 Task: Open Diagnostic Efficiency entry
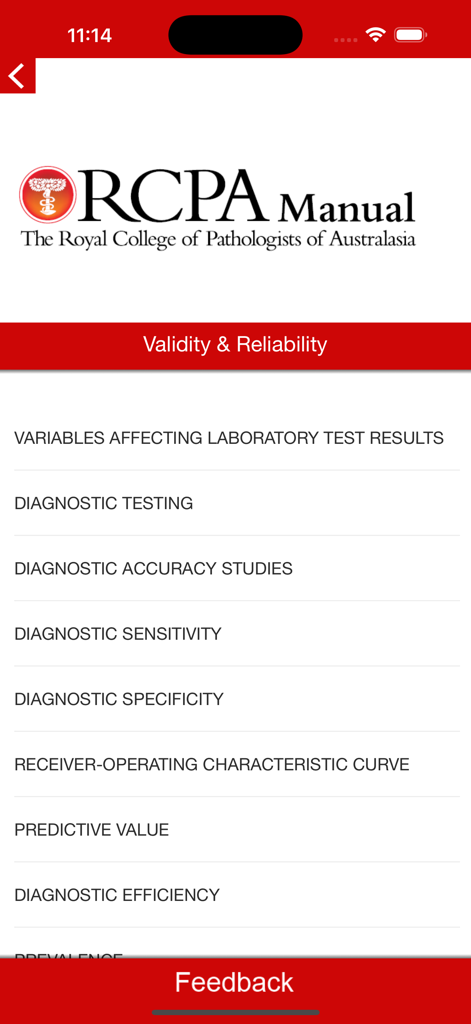[236, 895]
